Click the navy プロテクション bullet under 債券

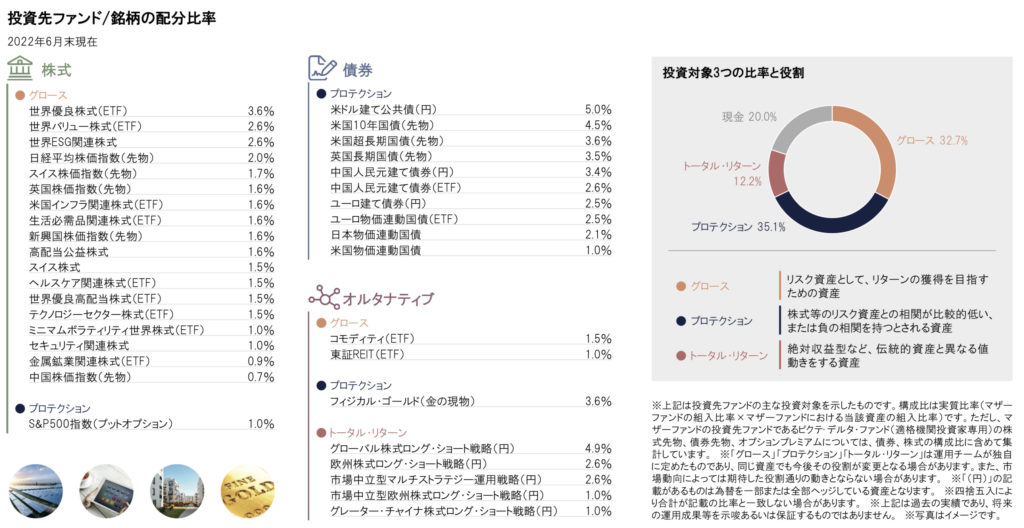pyautogui.click(x=321, y=93)
